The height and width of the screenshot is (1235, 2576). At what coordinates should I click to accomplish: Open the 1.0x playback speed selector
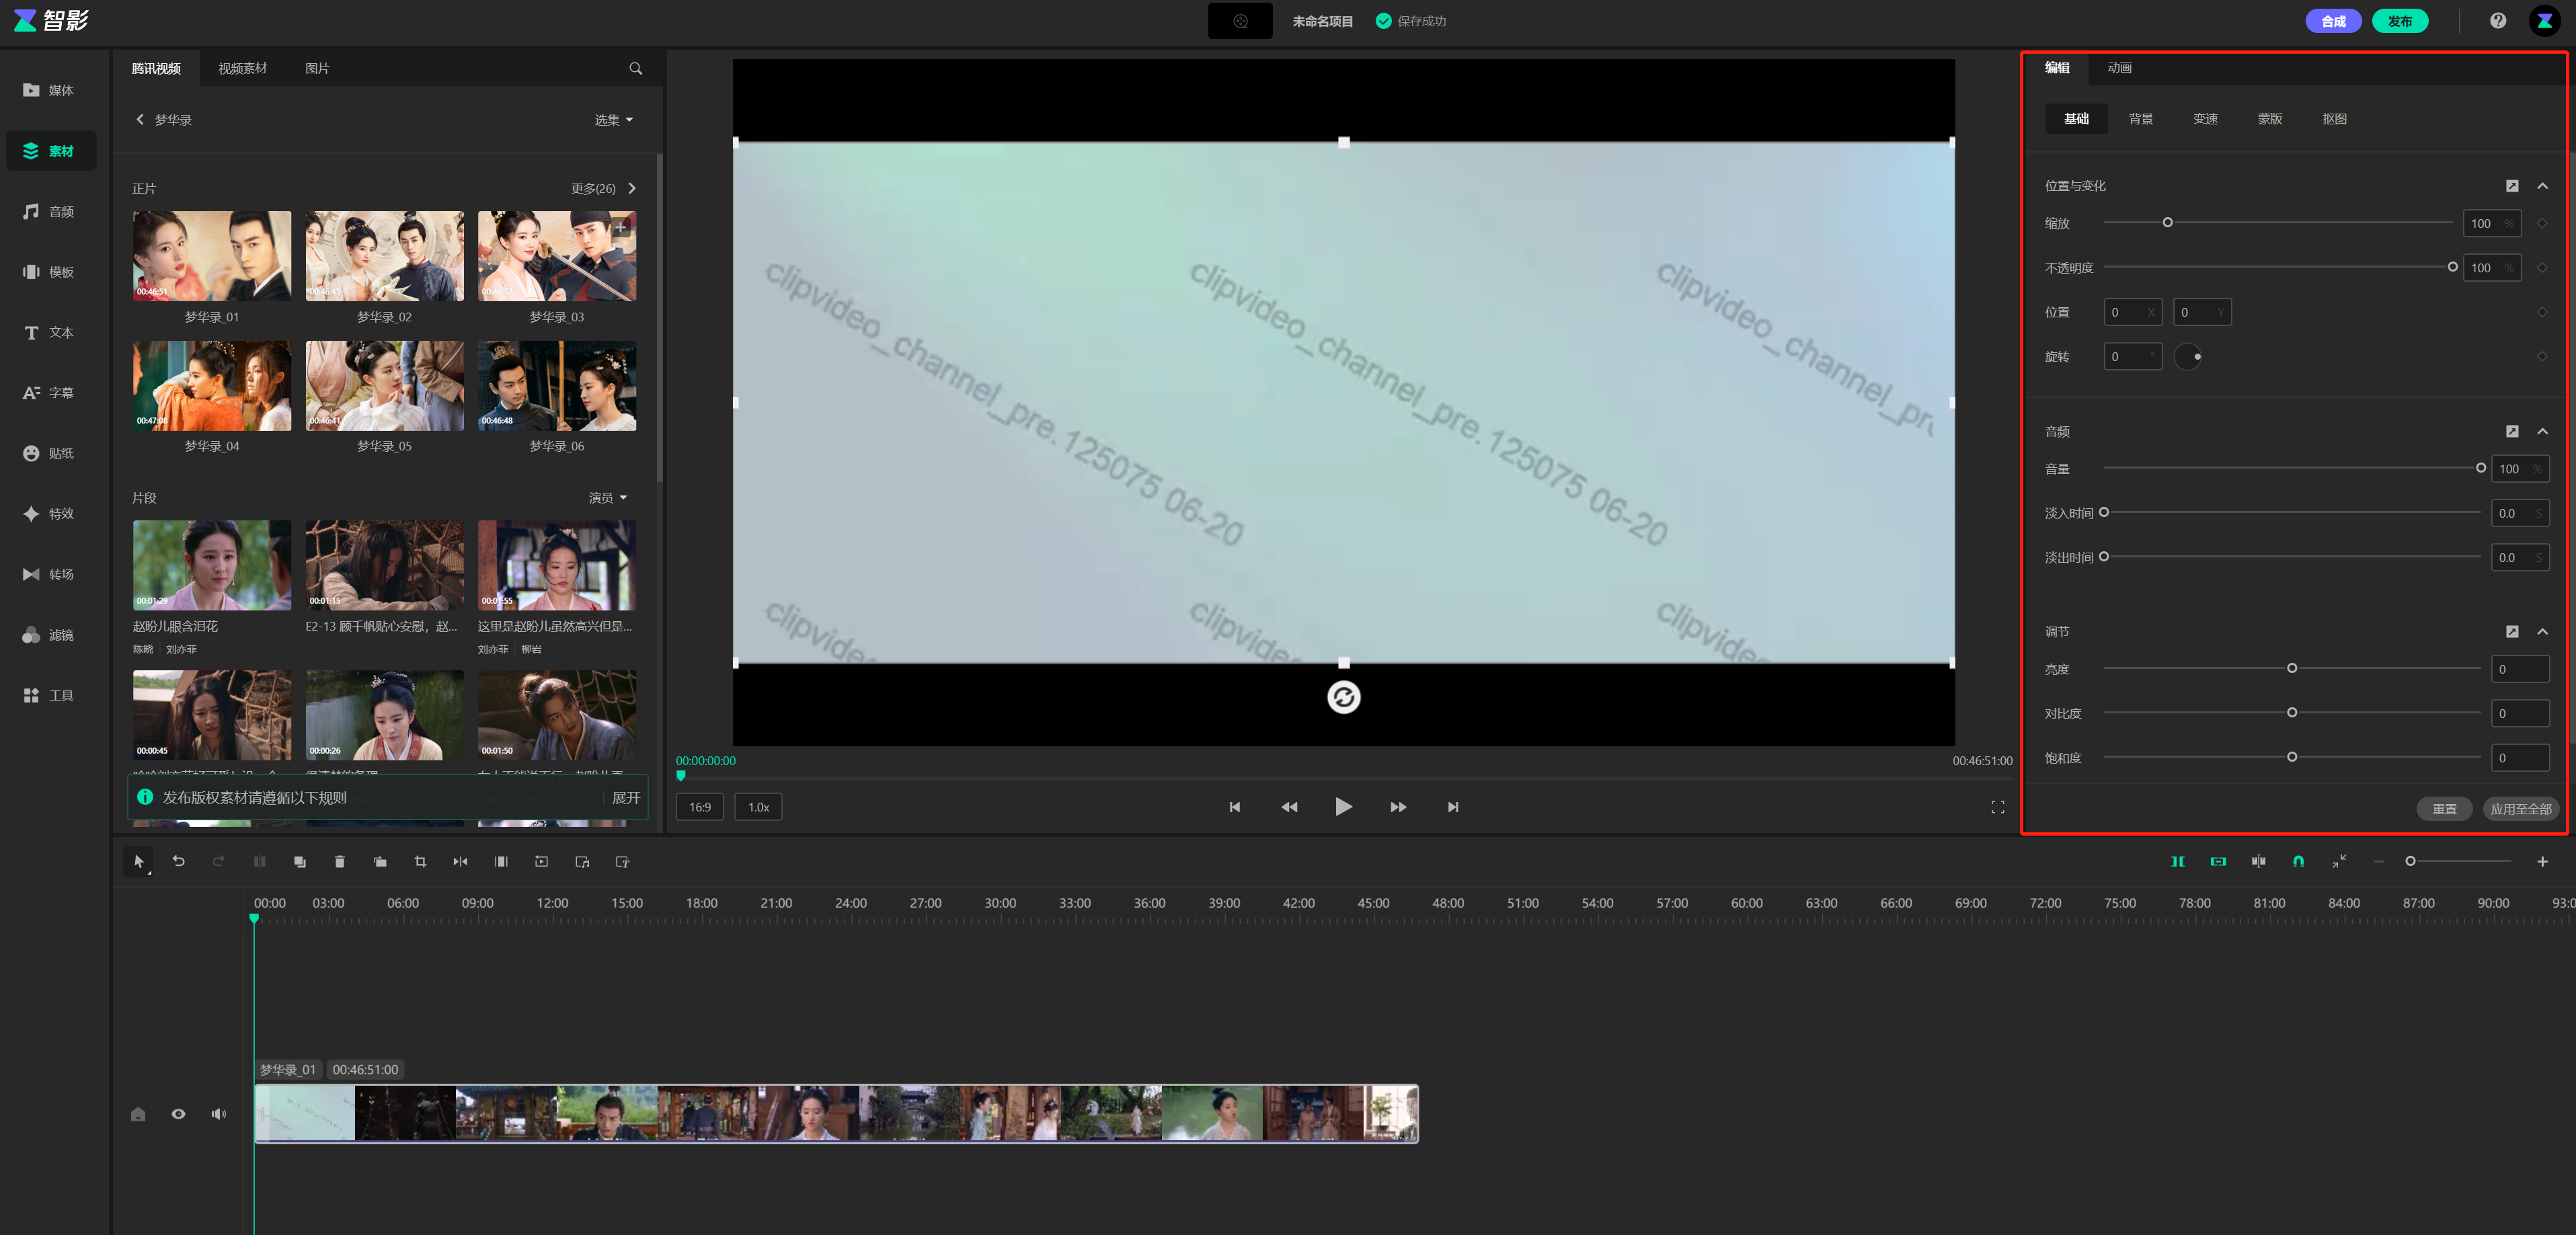[758, 807]
